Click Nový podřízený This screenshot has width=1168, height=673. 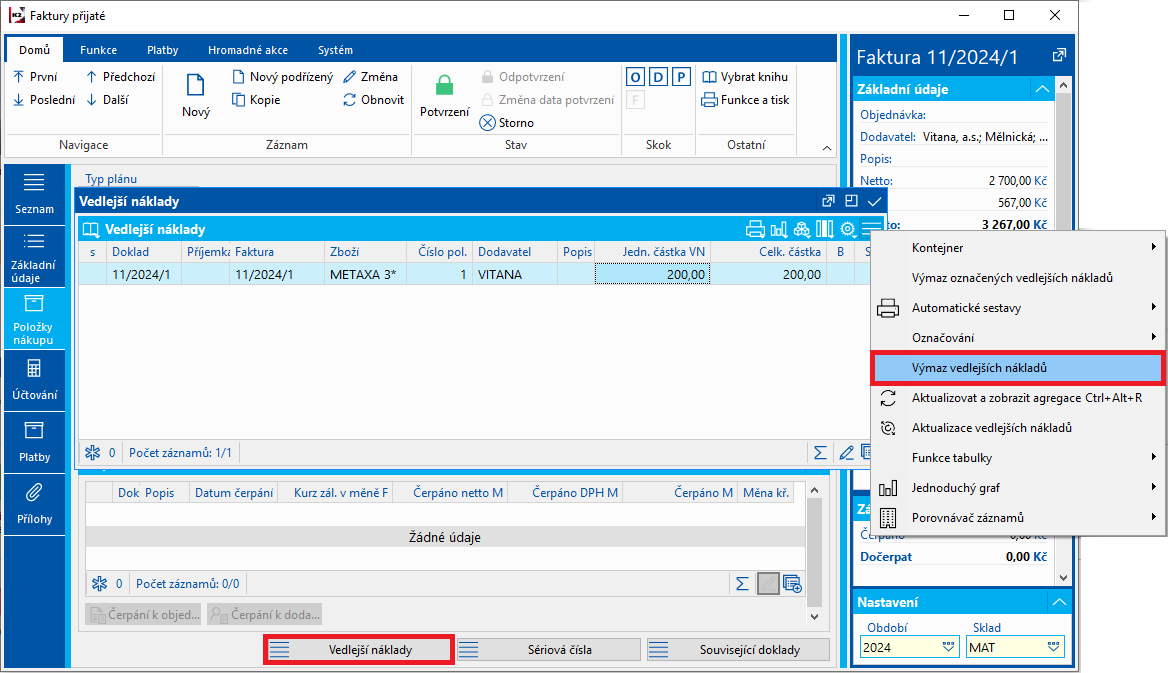coord(282,77)
